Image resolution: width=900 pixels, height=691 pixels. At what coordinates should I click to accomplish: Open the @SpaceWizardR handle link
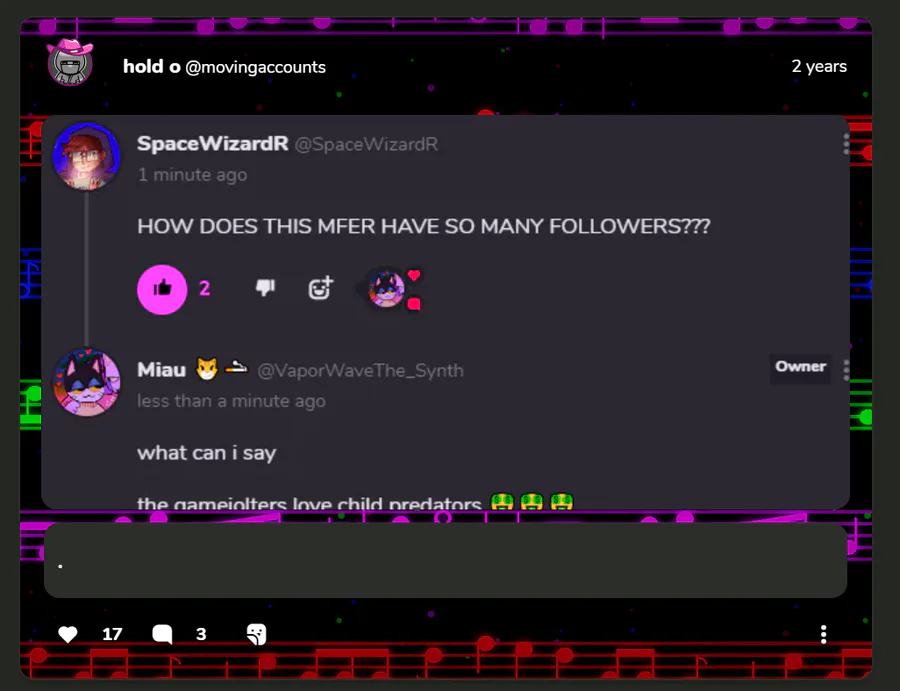pos(366,144)
